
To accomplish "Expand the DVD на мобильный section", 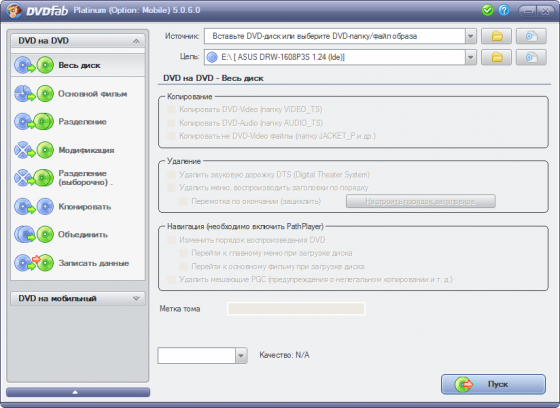I will point(78,298).
